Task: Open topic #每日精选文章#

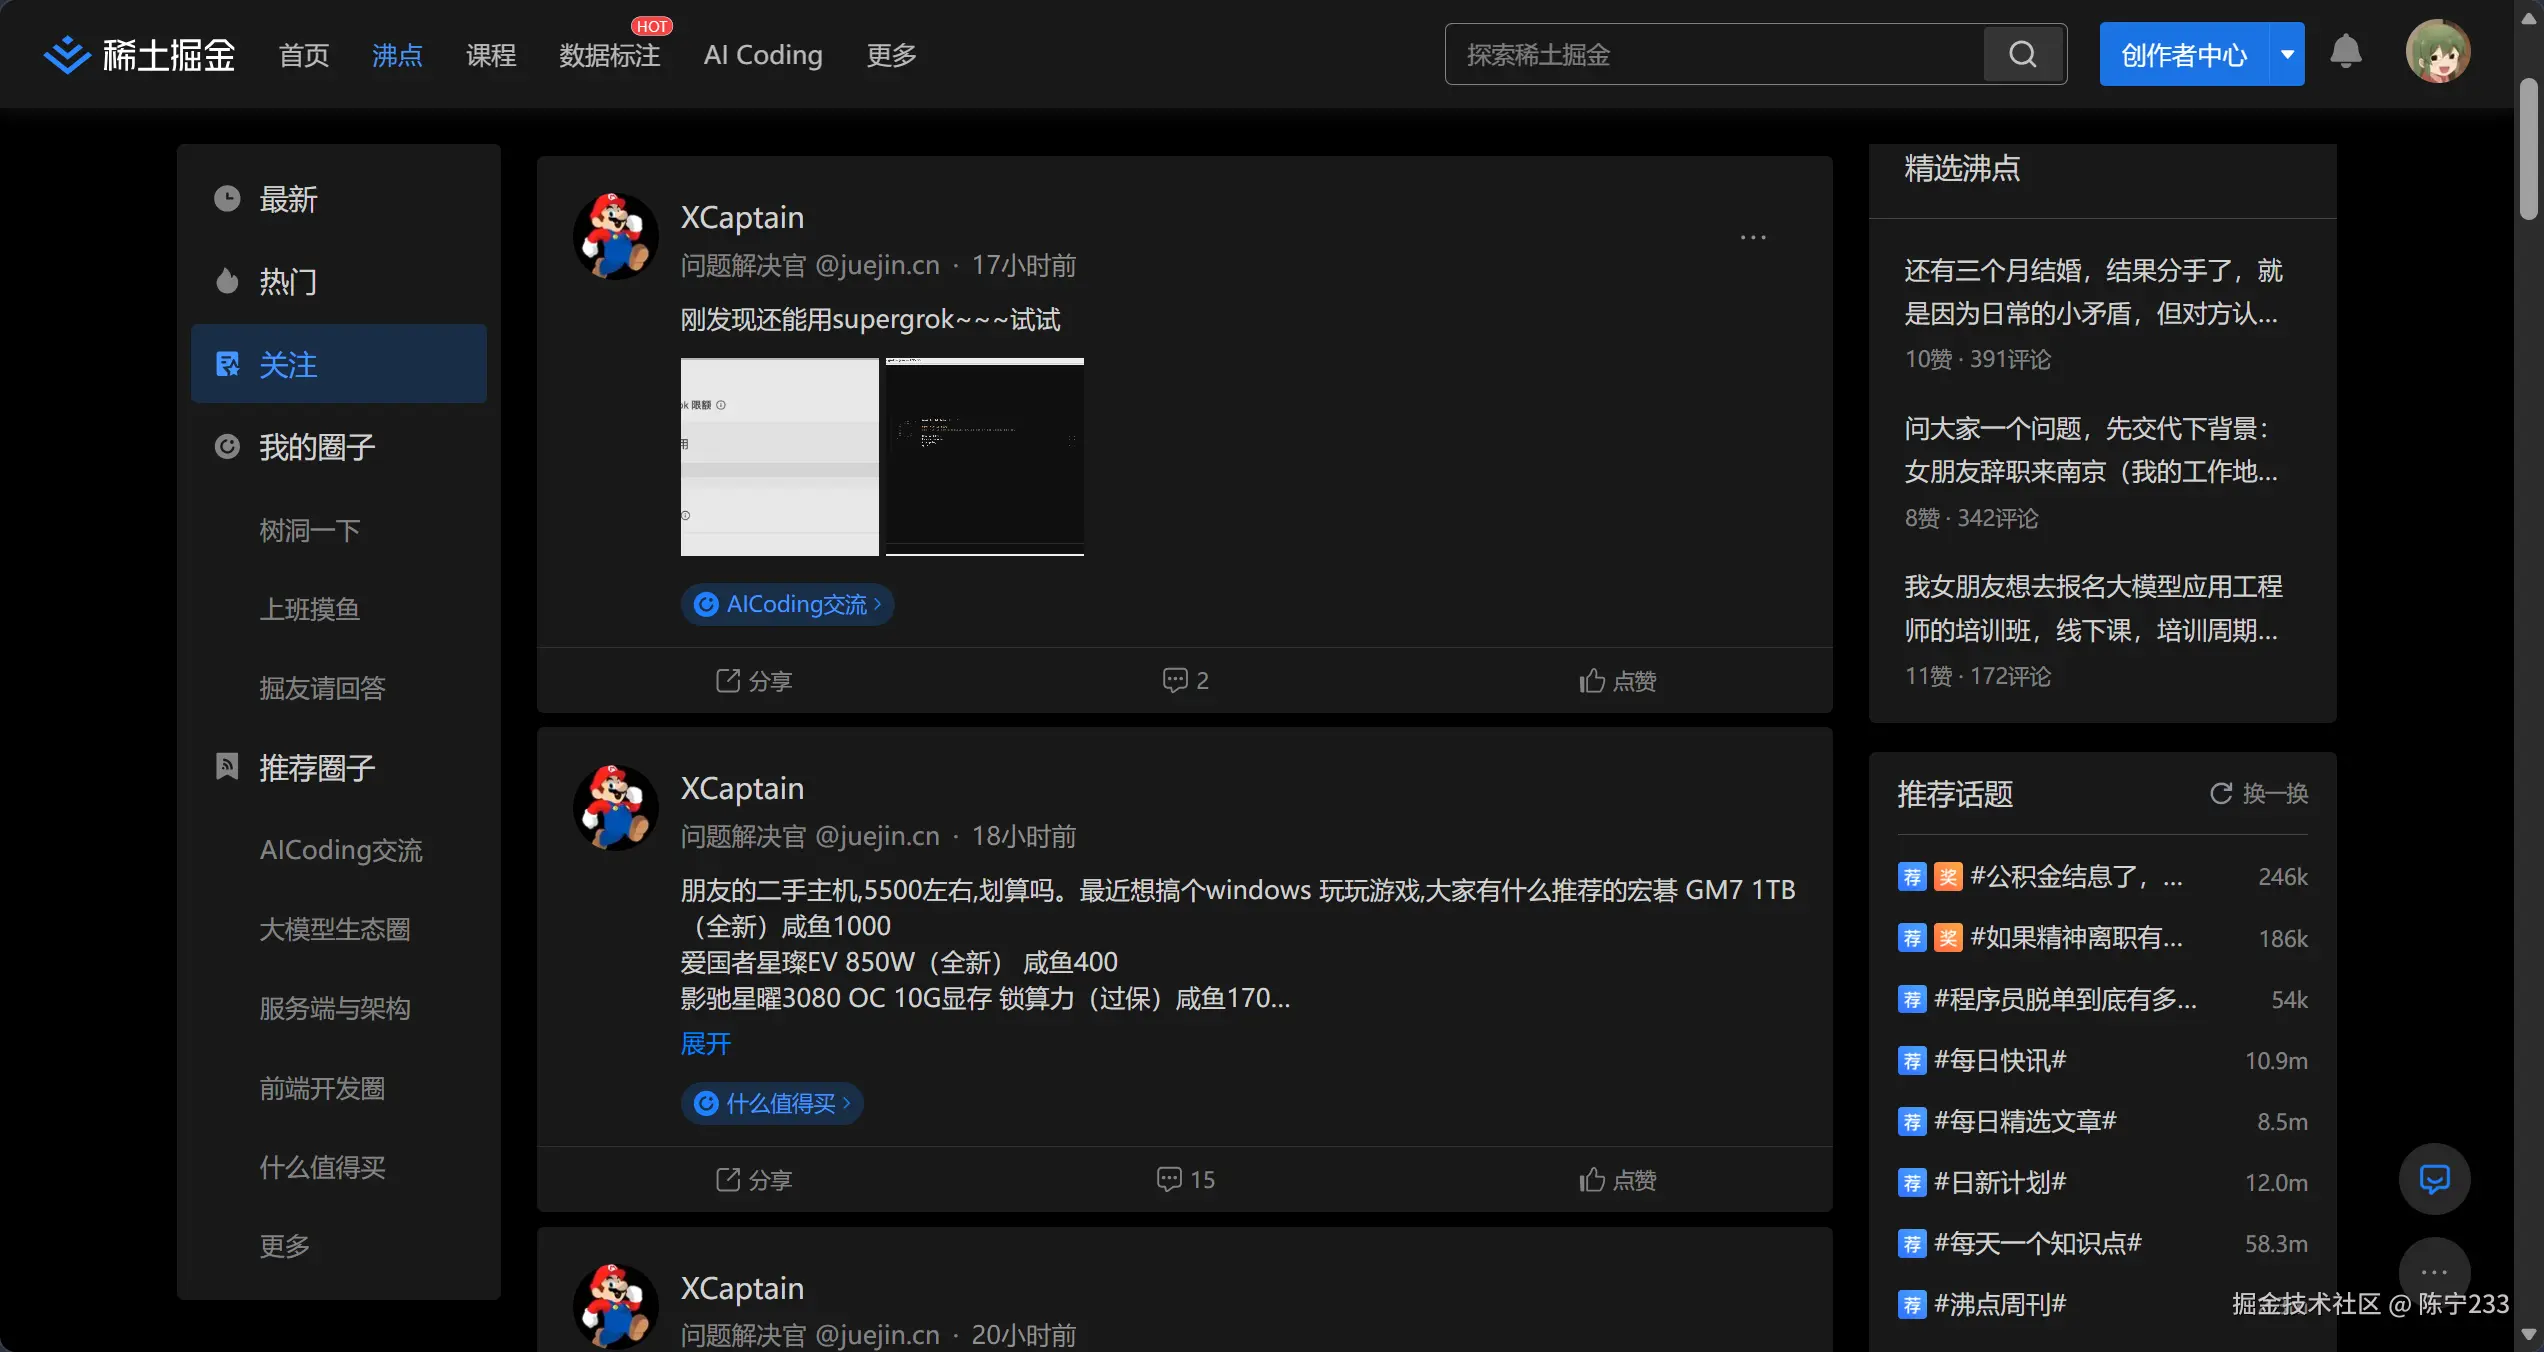Action: [x=2025, y=1121]
